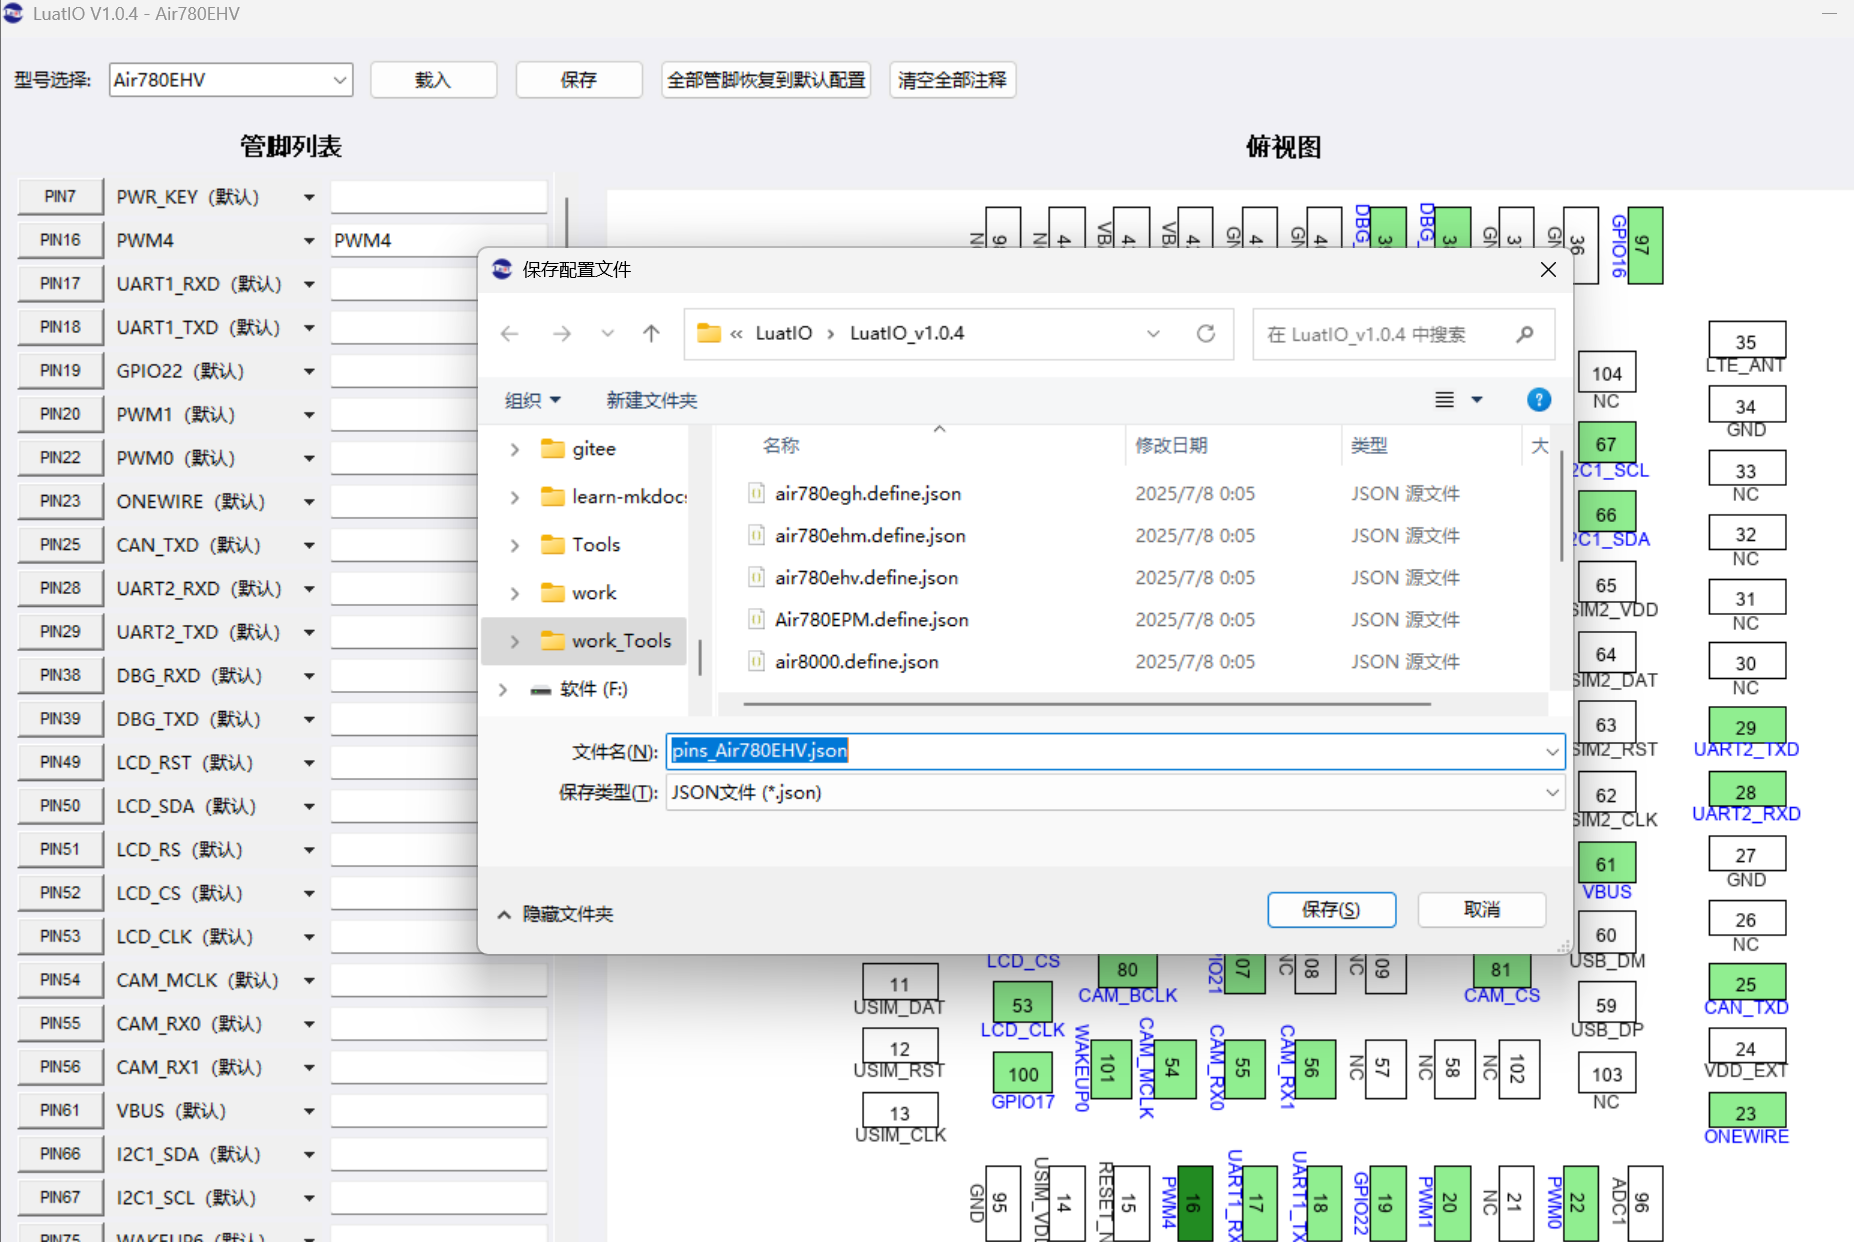Open PIN16 PWM4 function dropdown
1854x1242 pixels.
tap(309, 241)
